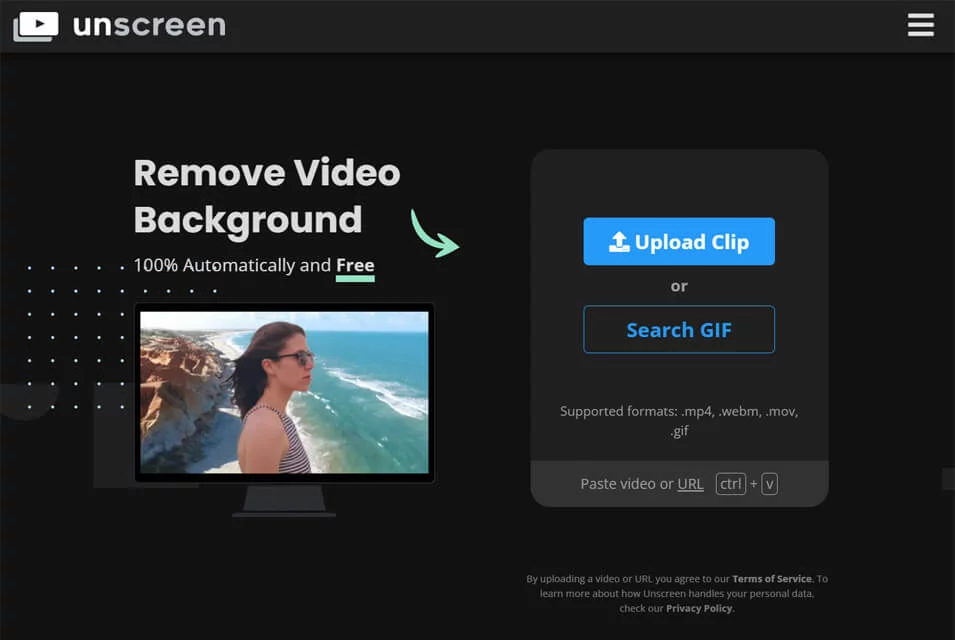This screenshot has height=640, width=955.
Task: Click the Upload Clip button
Action: pos(678,241)
